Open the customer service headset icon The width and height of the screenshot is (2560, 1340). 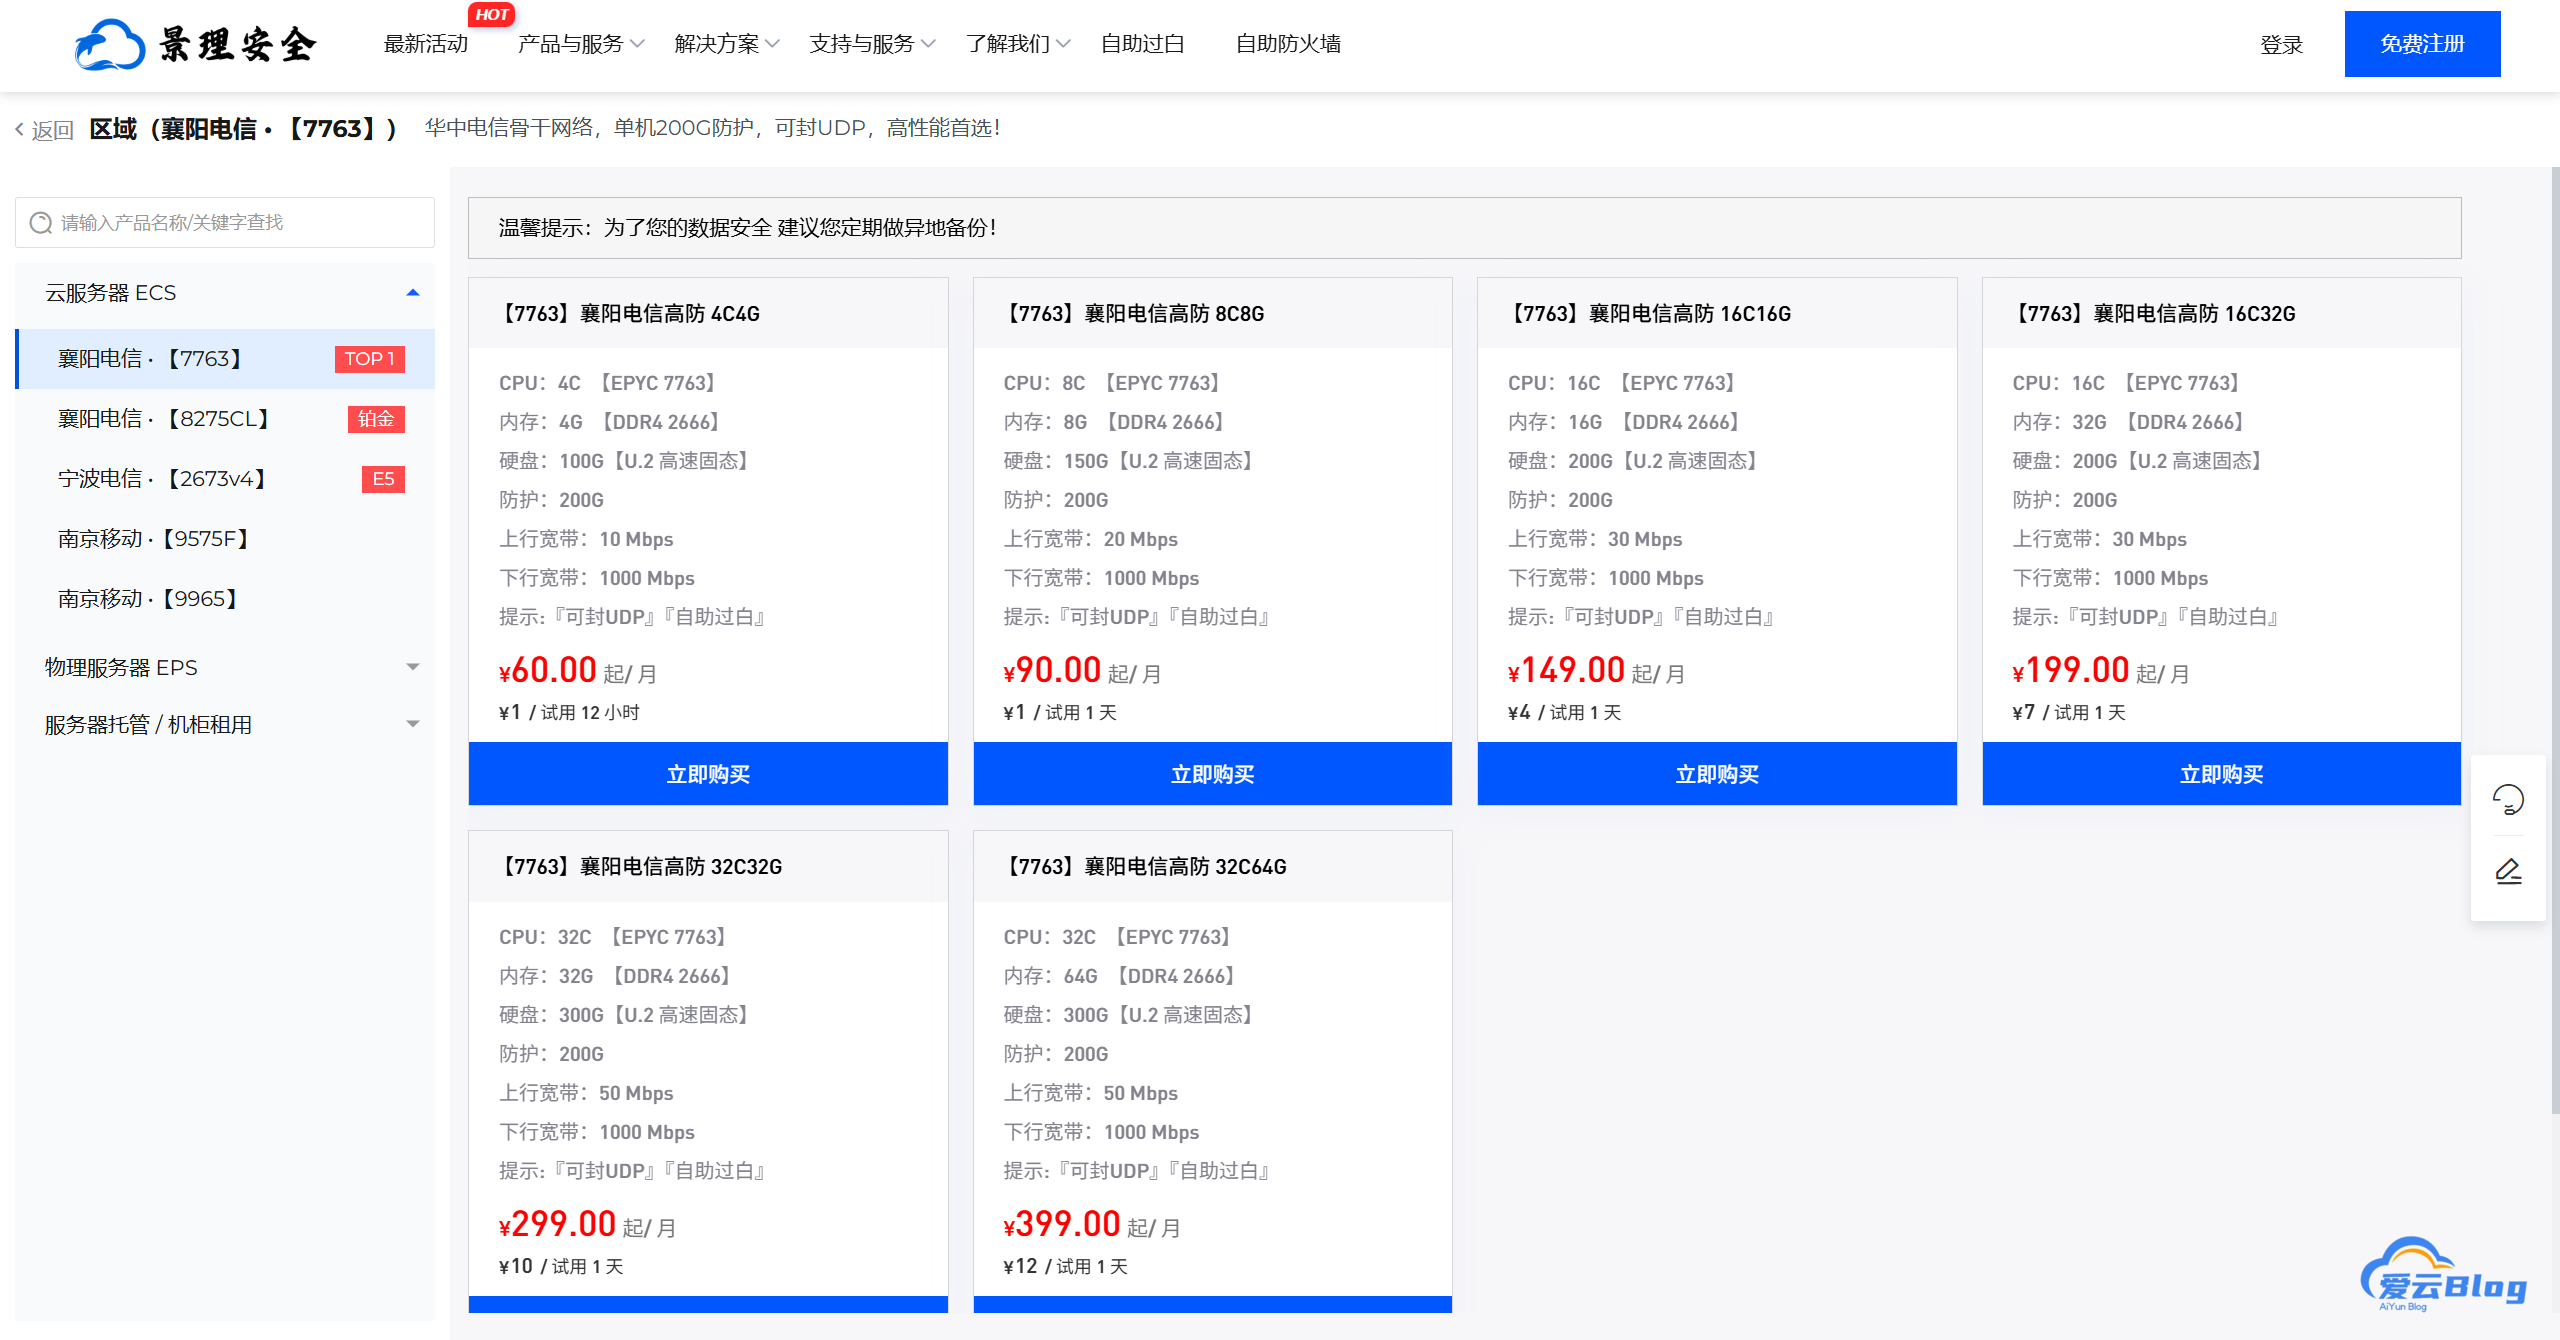pyautogui.click(x=2507, y=798)
